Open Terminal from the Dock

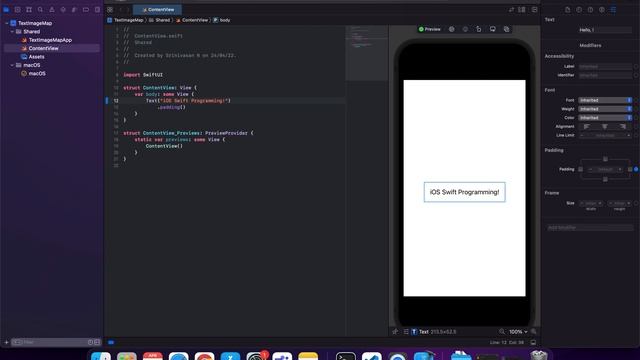[x=346, y=356]
